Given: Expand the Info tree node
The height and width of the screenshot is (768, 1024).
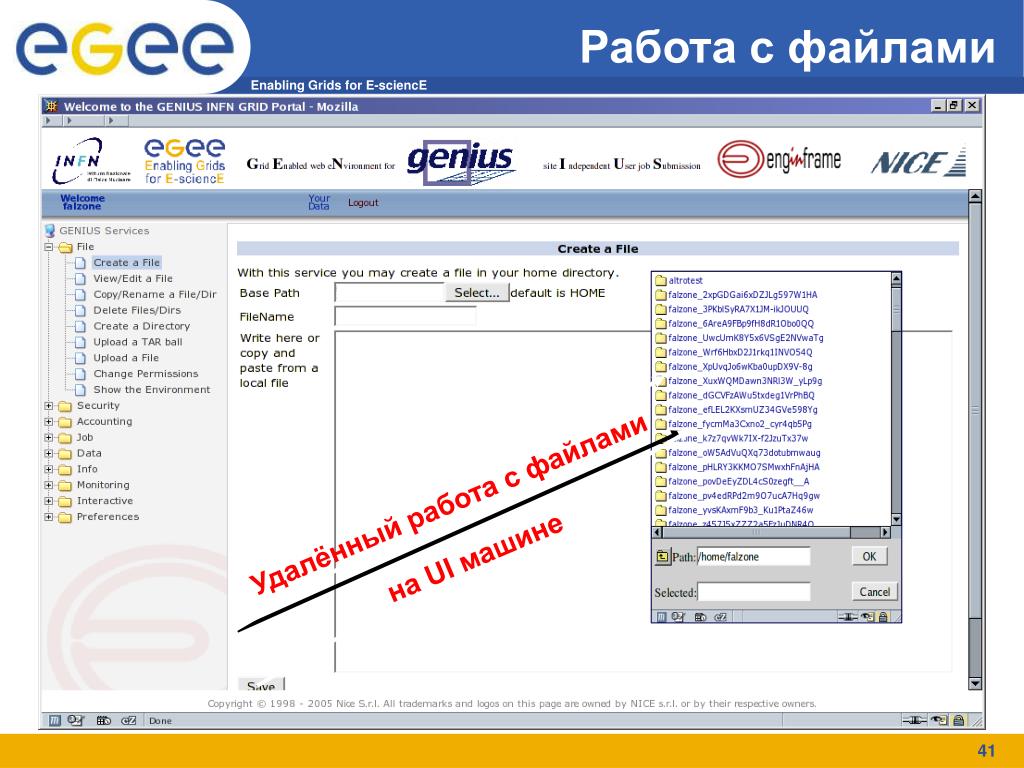Looking at the screenshot, I should tap(48, 469).
